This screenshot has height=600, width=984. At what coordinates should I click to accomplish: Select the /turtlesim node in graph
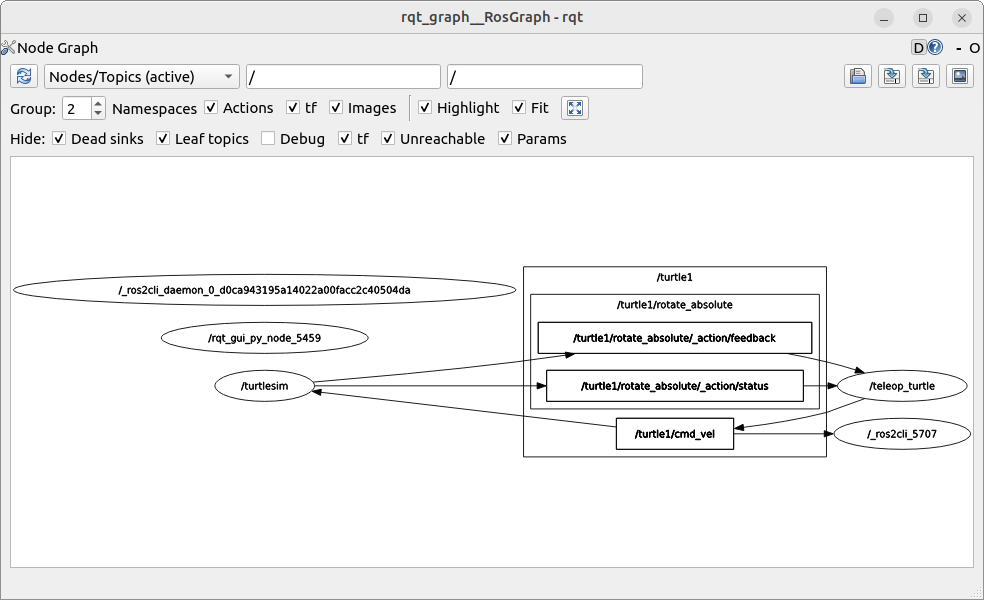click(265, 386)
